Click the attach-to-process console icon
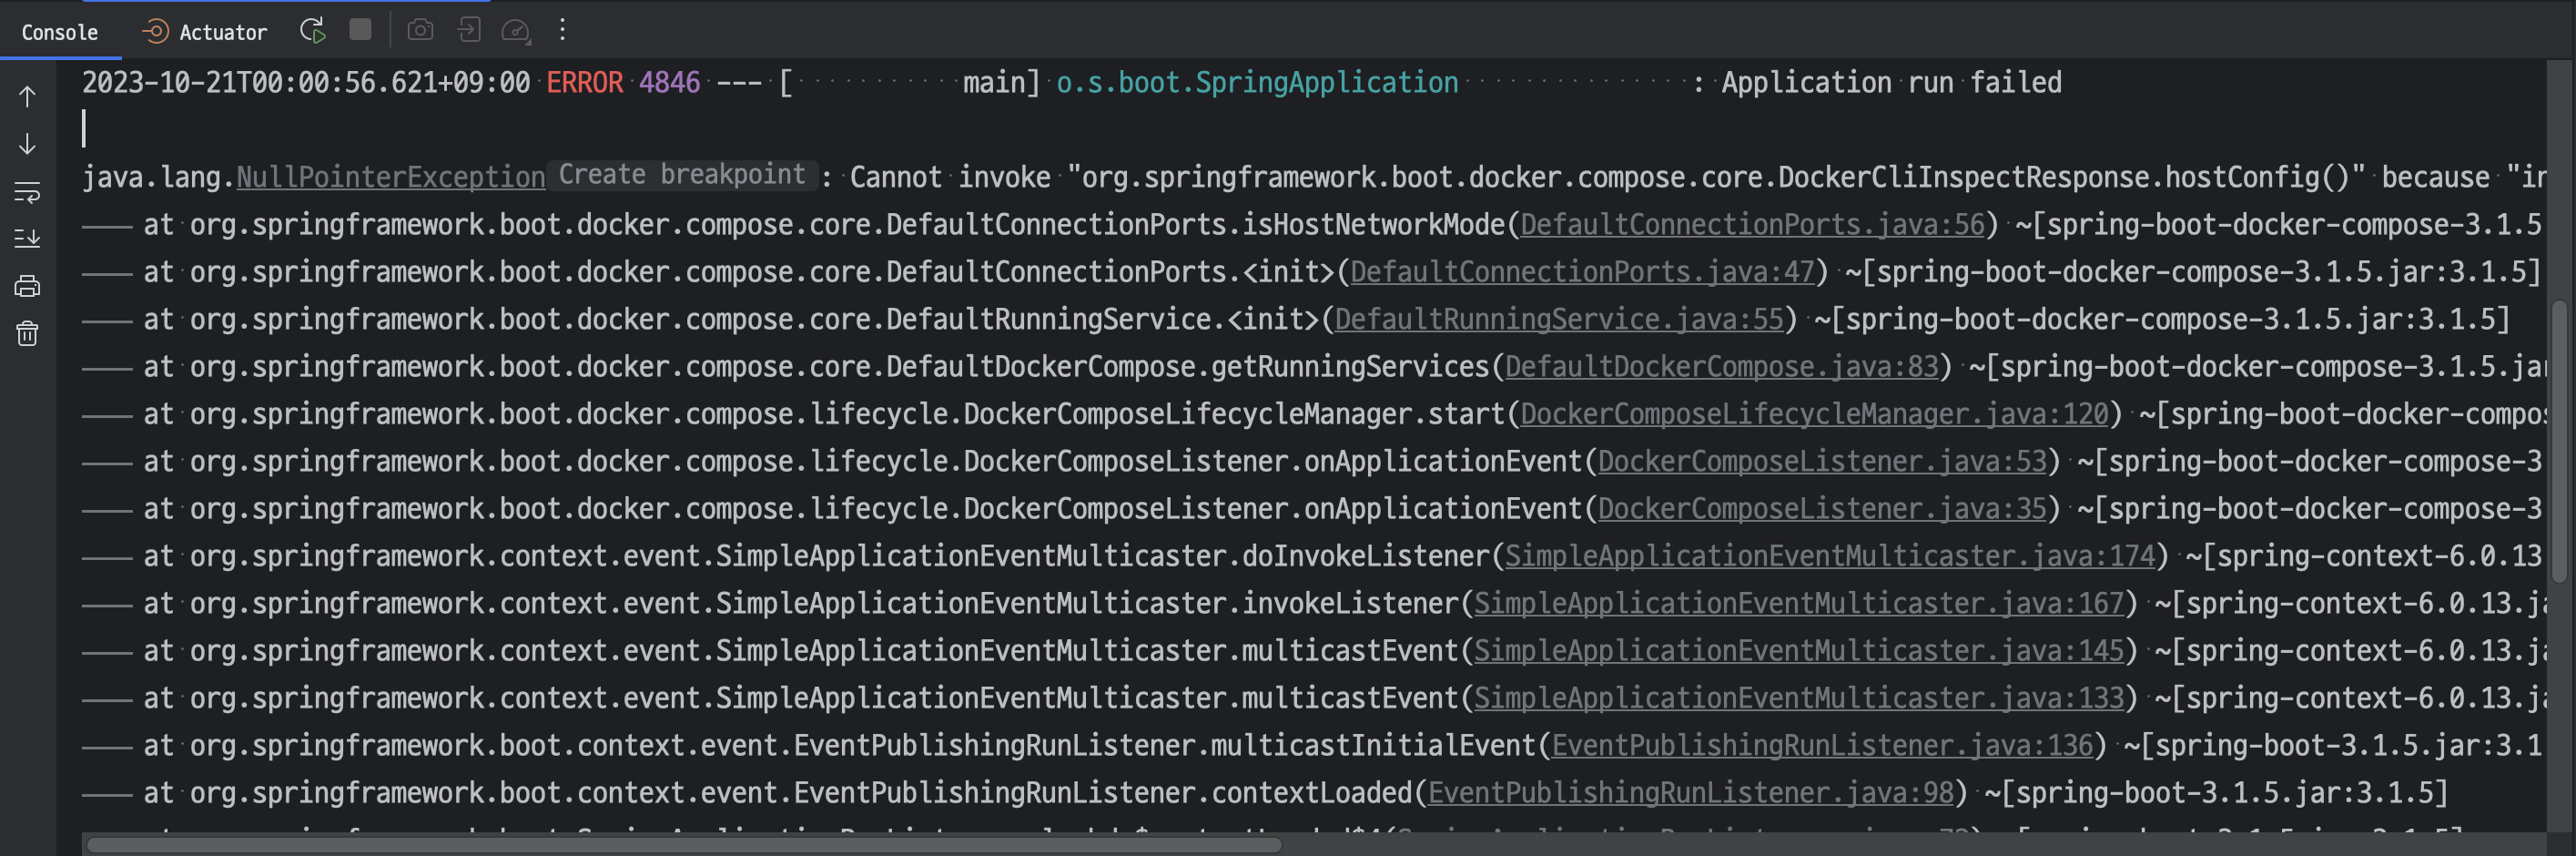The width and height of the screenshot is (2576, 856). [x=469, y=30]
